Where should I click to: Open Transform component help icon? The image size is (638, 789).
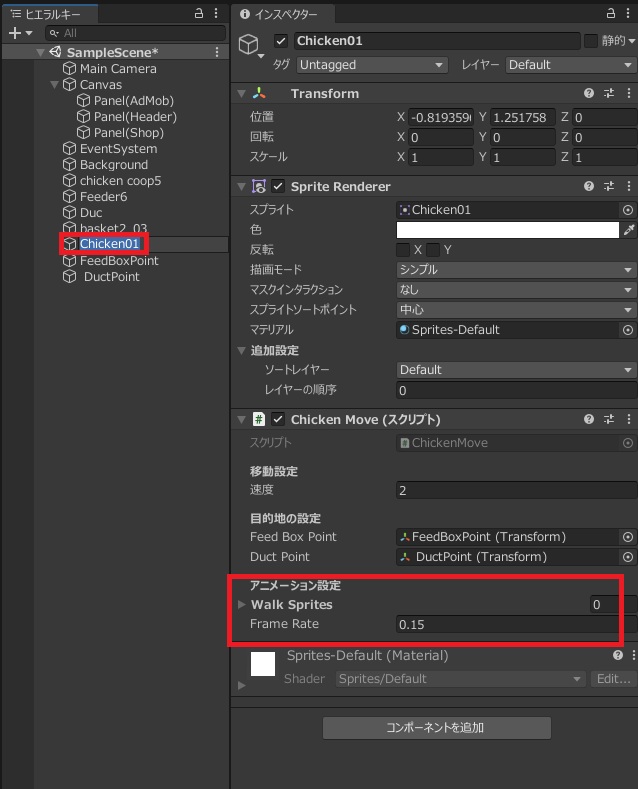[x=589, y=94]
